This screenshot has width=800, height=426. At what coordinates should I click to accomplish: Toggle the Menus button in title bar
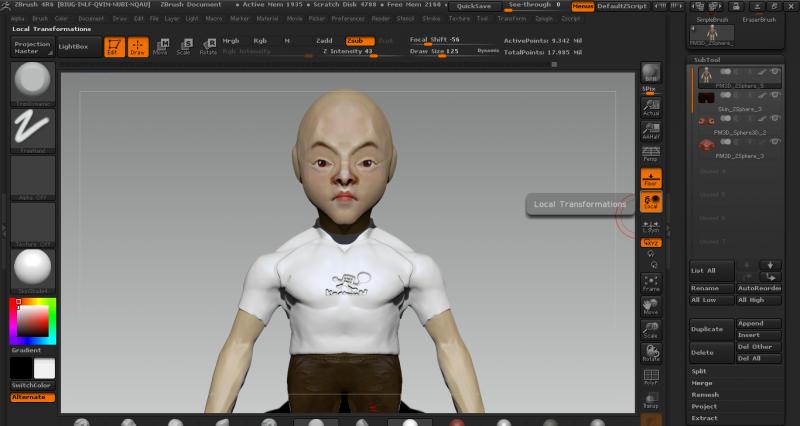583,6
